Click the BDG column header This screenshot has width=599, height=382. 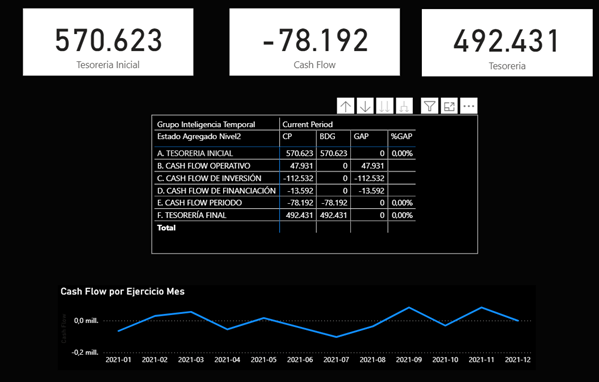click(x=327, y=136)
